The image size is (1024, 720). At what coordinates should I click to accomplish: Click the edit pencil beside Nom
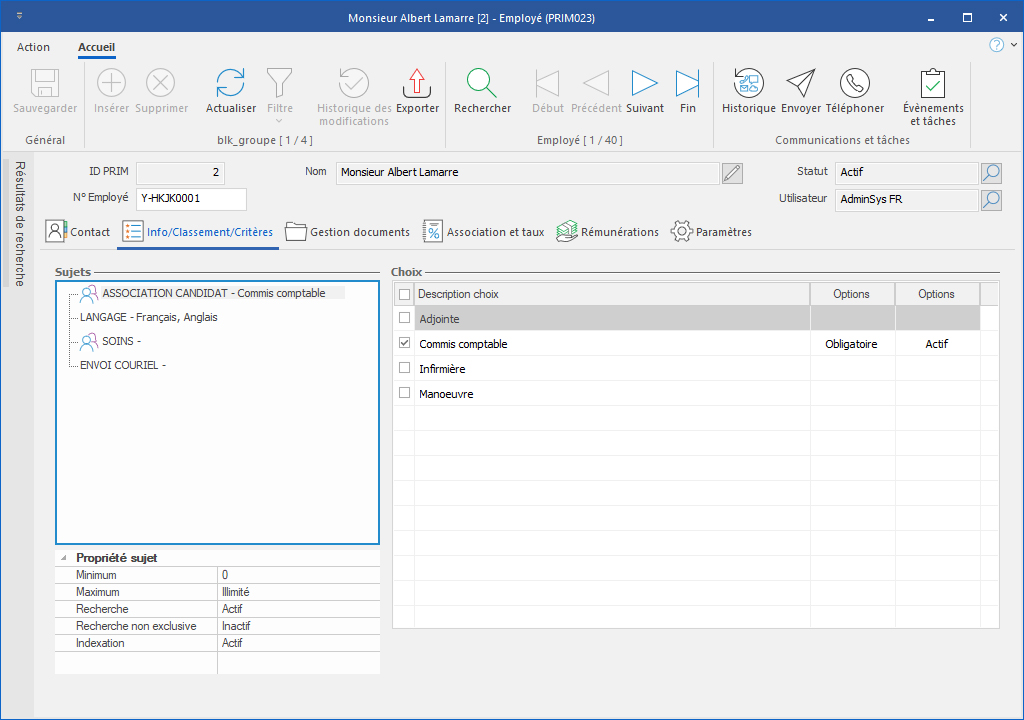(x=732, y=173)
